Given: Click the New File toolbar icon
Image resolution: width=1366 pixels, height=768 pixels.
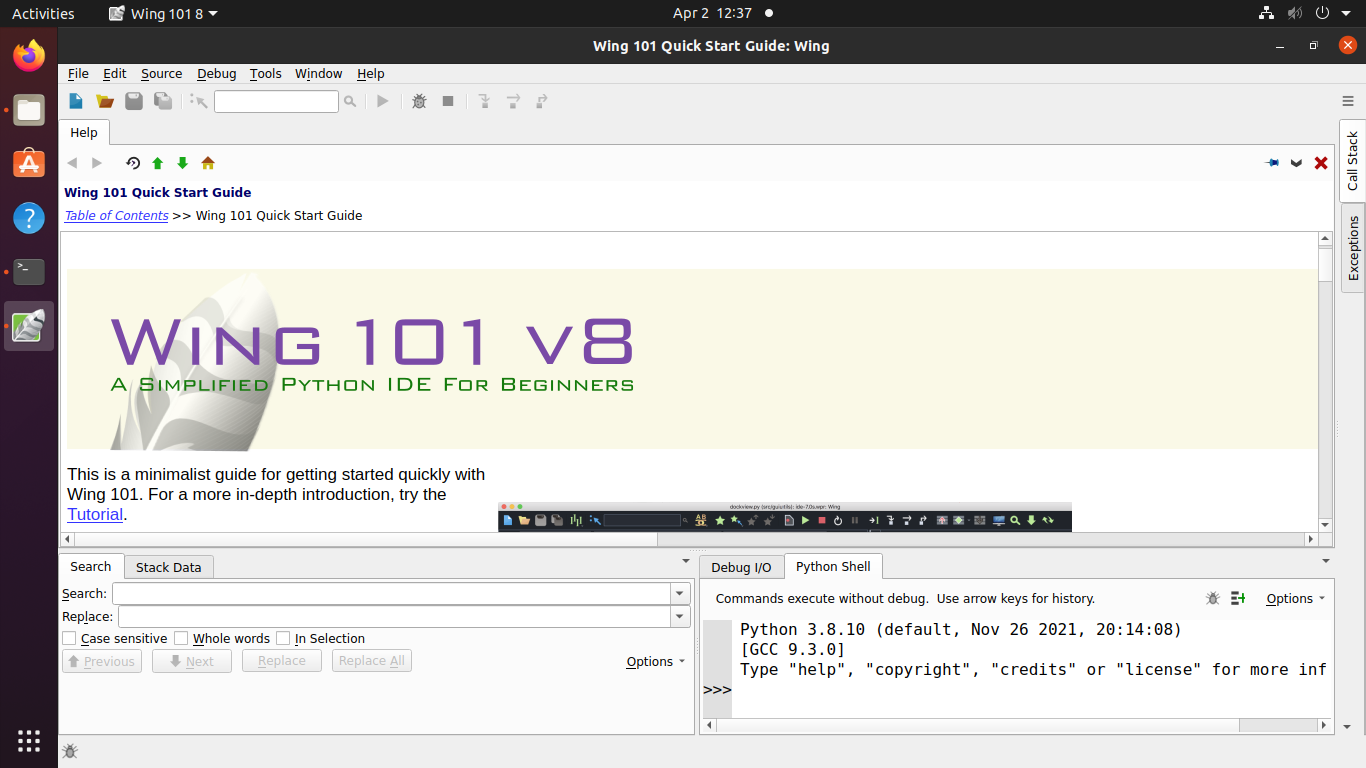Looking at the screenshot, I should coord(76,101).
